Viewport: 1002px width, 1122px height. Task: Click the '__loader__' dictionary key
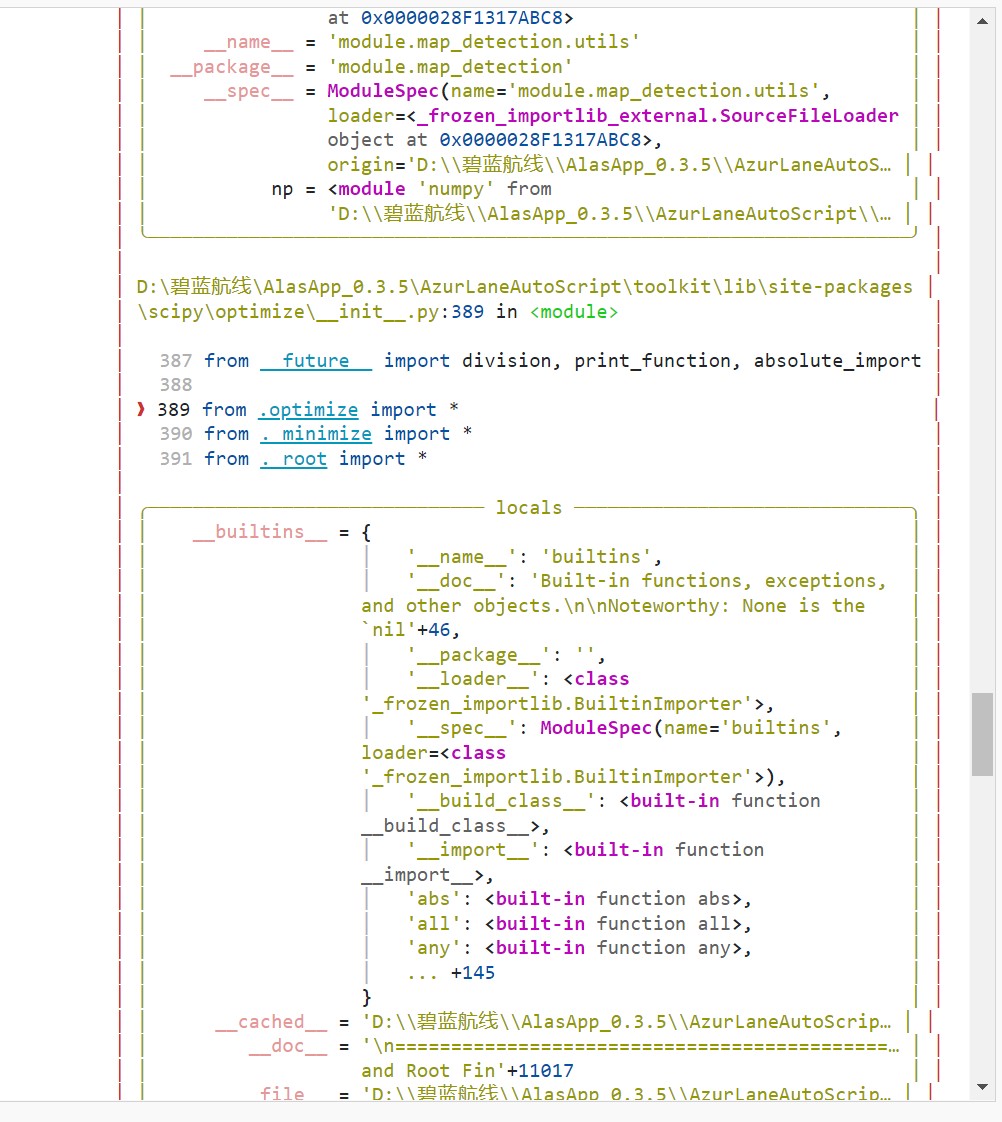pyautogui.click(x=473, y=679)
